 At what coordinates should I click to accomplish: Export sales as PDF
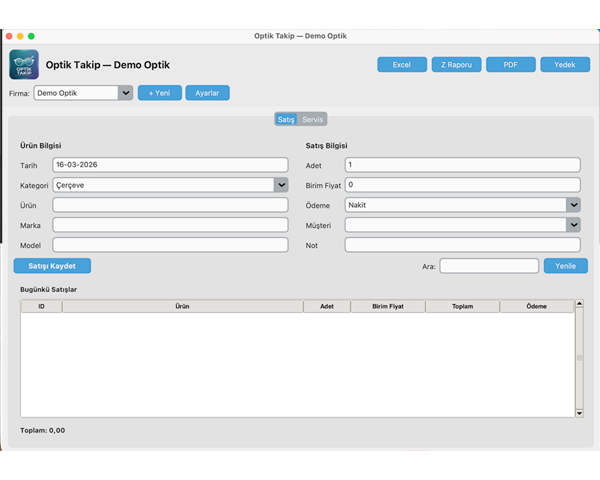(x=511, y=65)
